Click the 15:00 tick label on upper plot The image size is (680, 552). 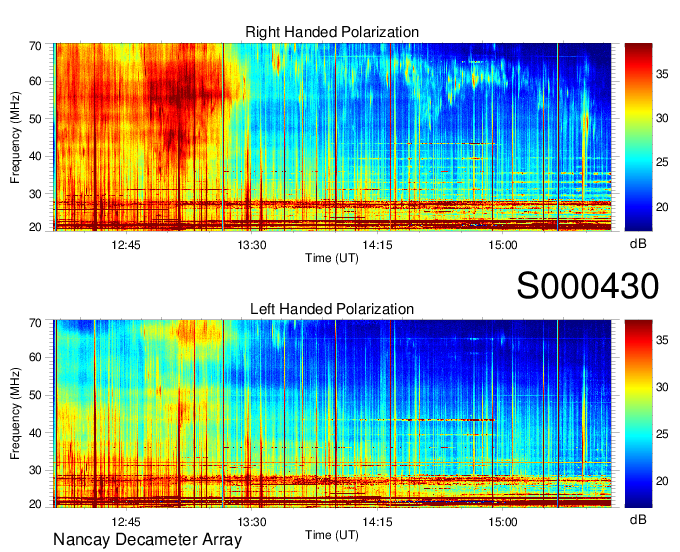click(x=503, y=245)
